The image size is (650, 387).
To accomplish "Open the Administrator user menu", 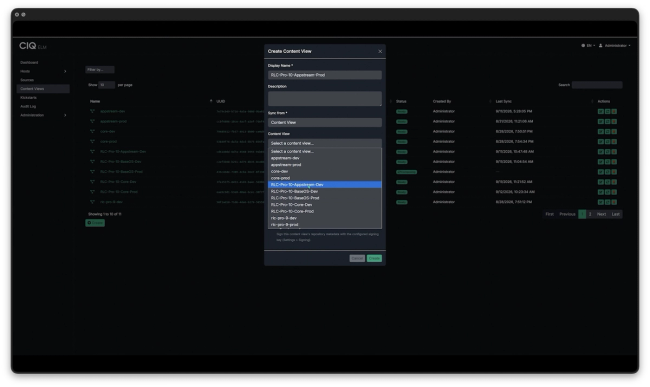I will point(614,46).
